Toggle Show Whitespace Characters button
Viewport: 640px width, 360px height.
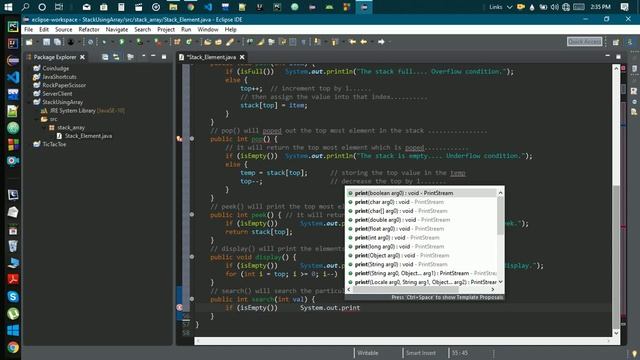304,42
